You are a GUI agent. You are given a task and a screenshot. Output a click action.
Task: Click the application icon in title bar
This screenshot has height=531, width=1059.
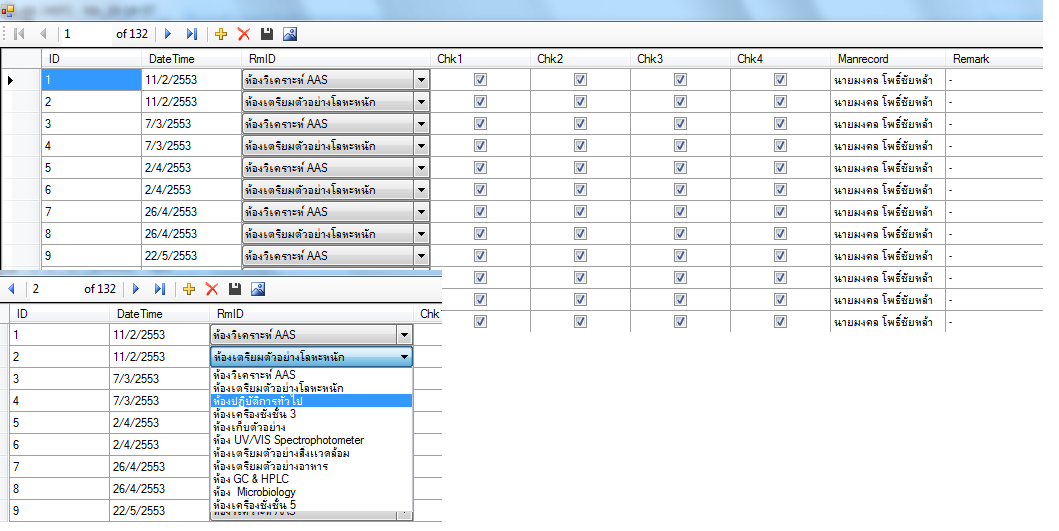click(x=7, y=9)
